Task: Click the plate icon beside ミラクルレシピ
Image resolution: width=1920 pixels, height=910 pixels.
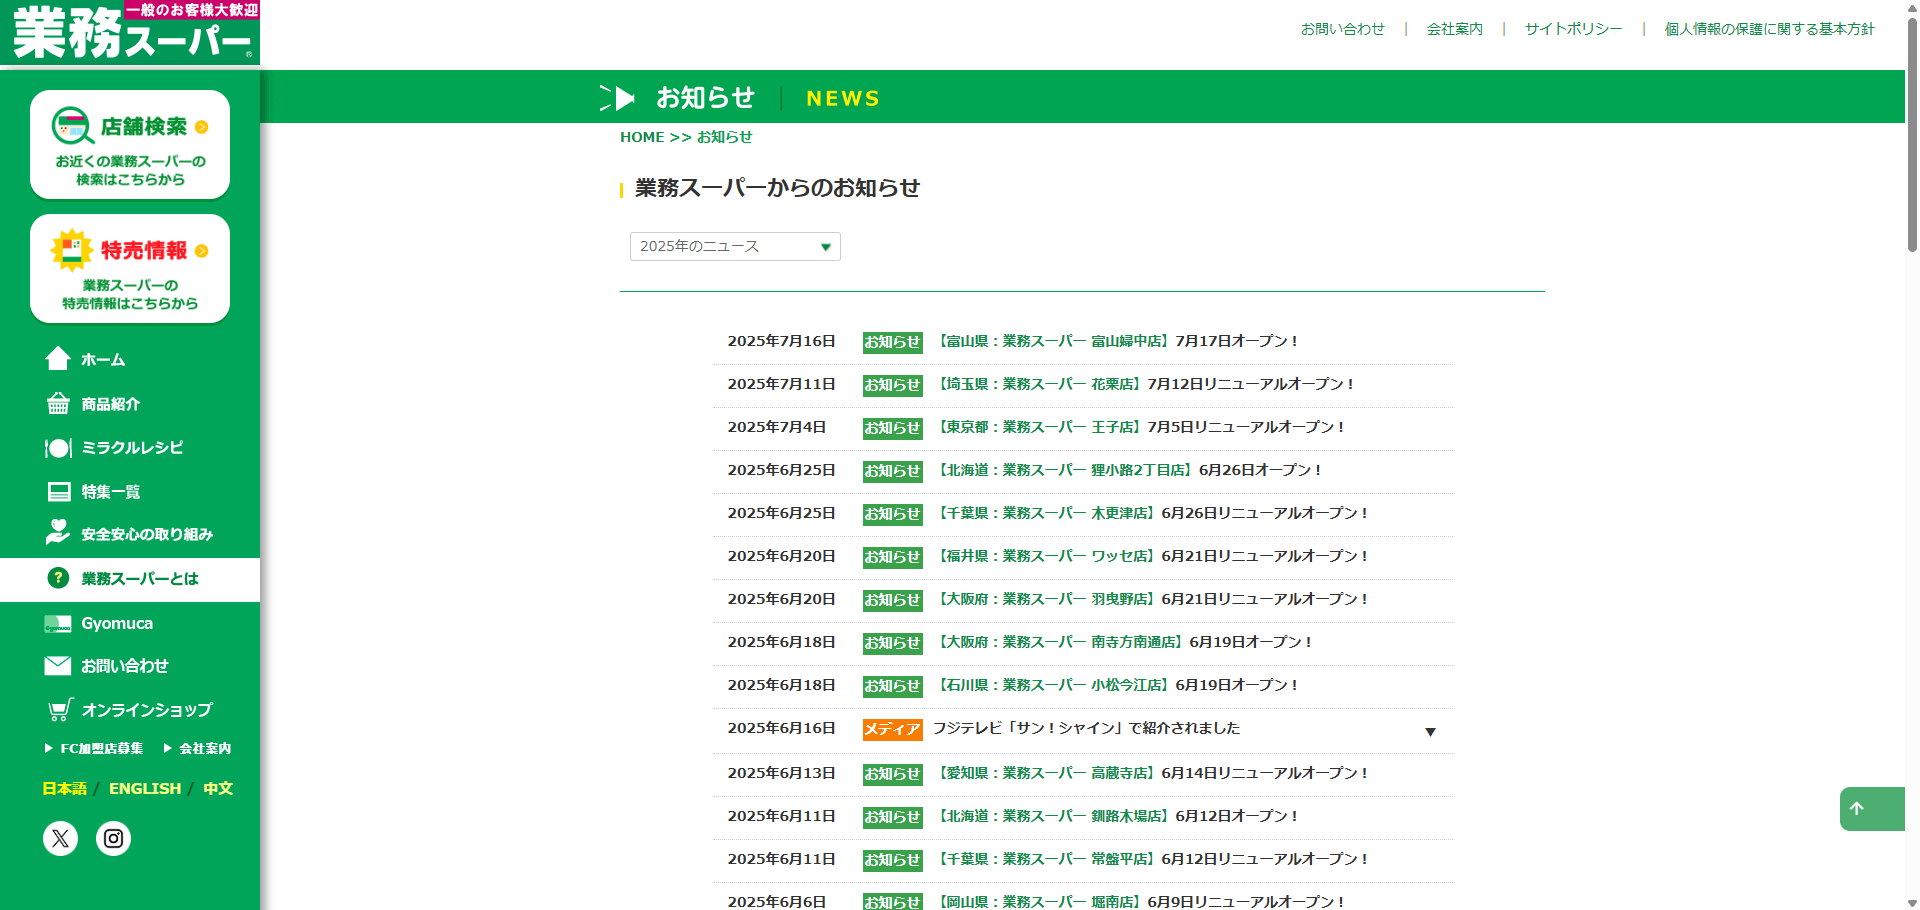Action: pyautogui.click(x=58, y=448)
